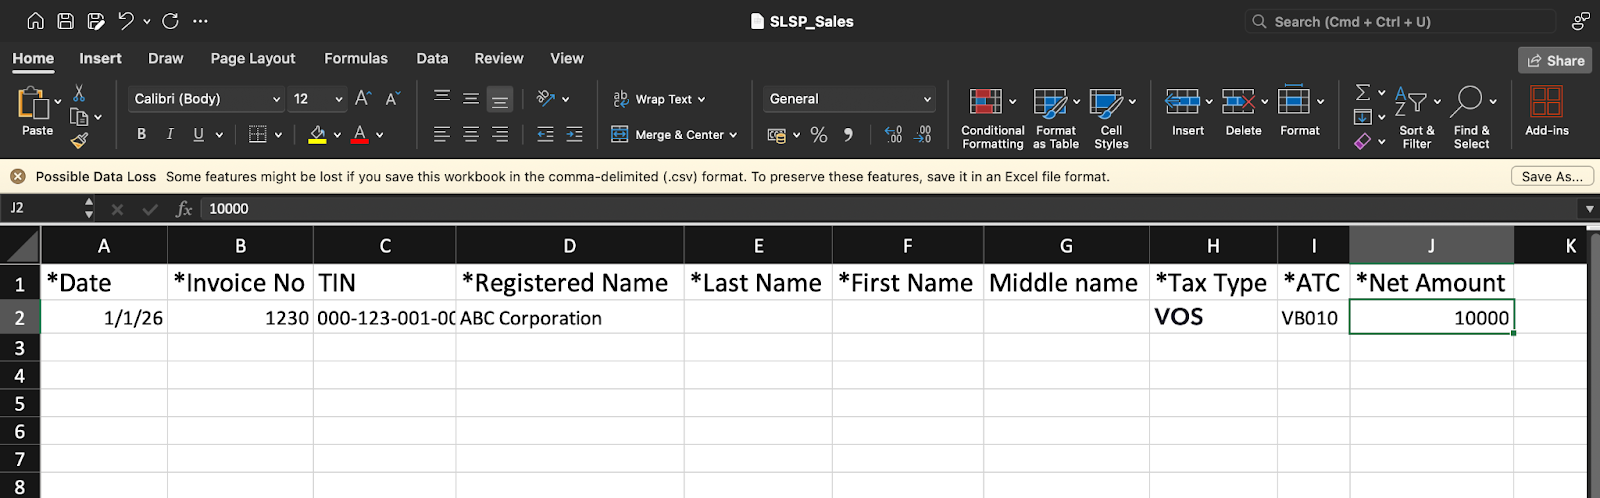Open the font size 12 dropdown

coord(318,99)
